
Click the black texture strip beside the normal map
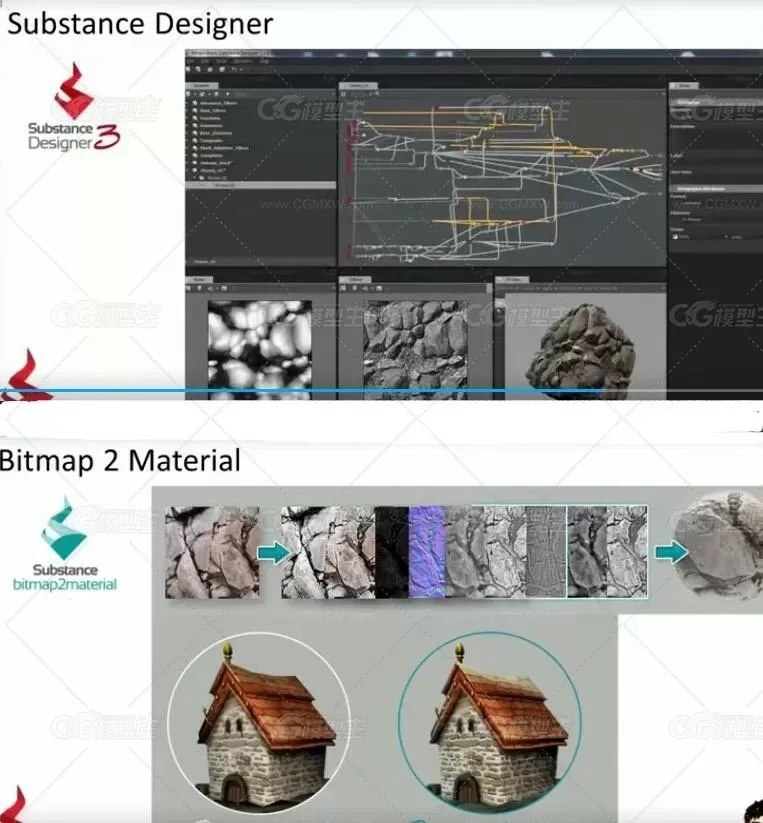[x=391, y=552]
